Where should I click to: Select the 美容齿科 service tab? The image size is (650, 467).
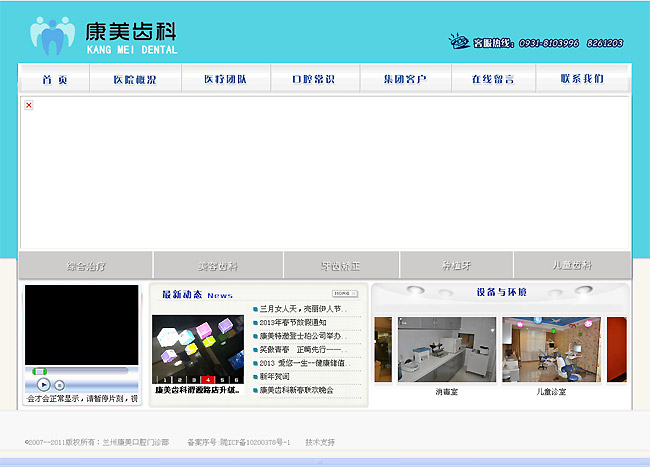[218, 265]
